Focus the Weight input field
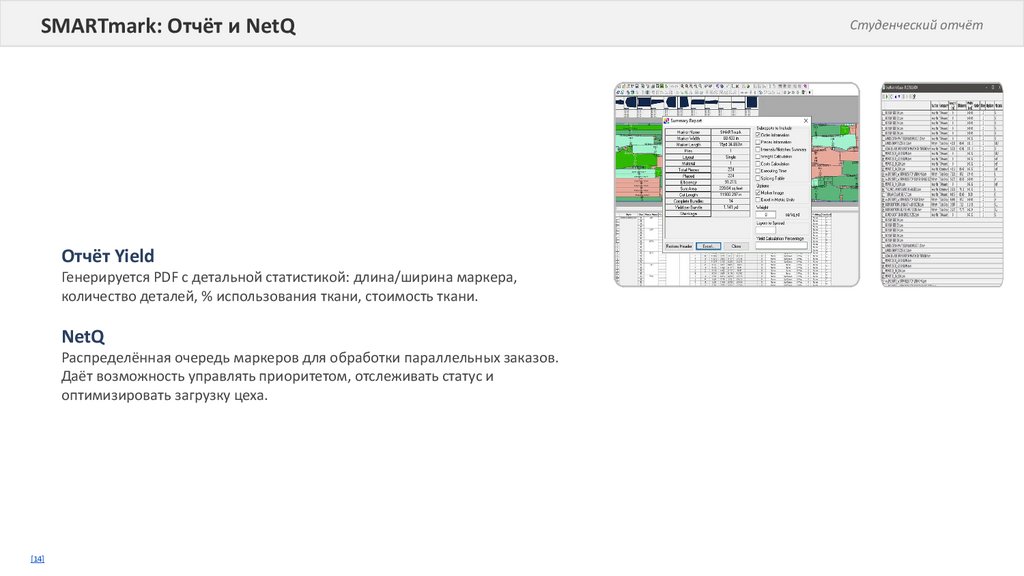Image resolution: width=1024 pixels, height=576 pixels. (x=765, y=215)
